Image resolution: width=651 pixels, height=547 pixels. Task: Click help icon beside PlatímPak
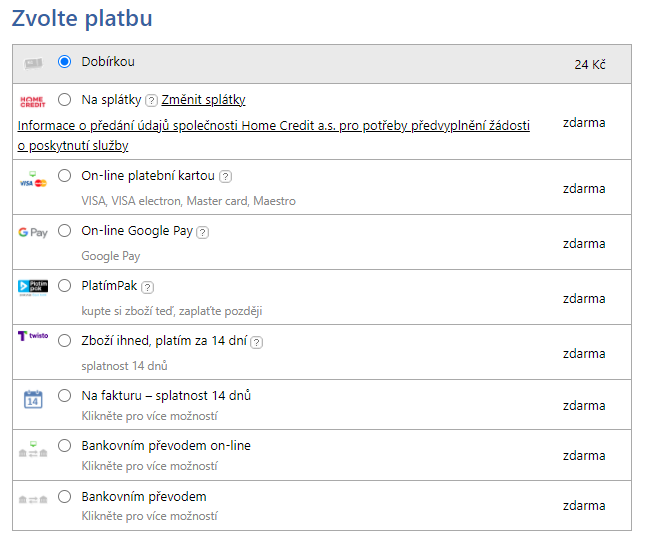147,287
